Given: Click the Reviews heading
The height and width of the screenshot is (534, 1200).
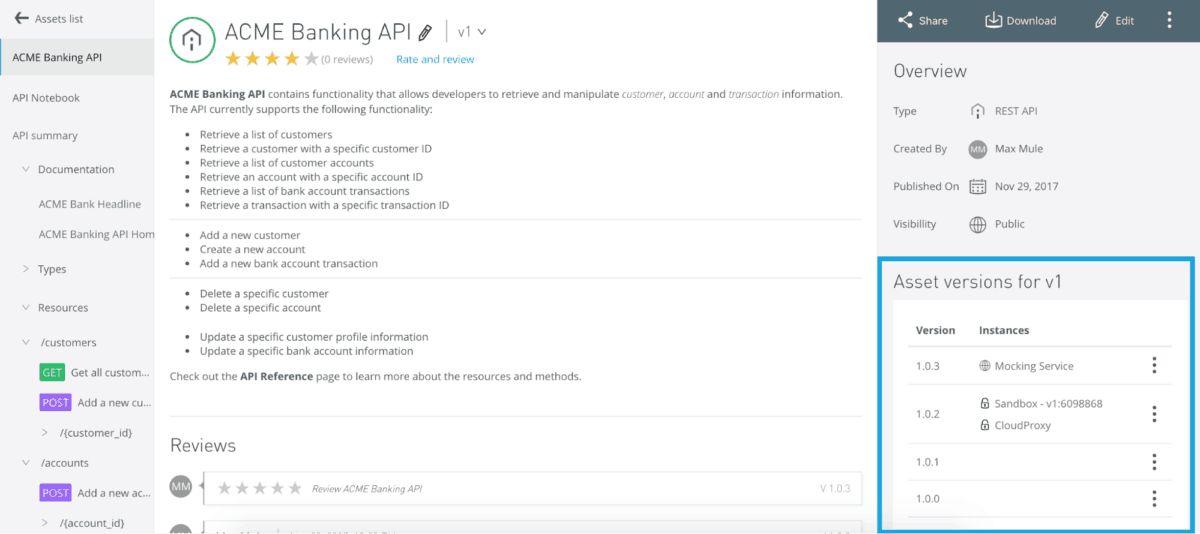Looking at the screenshot, I should coord(203,445).
